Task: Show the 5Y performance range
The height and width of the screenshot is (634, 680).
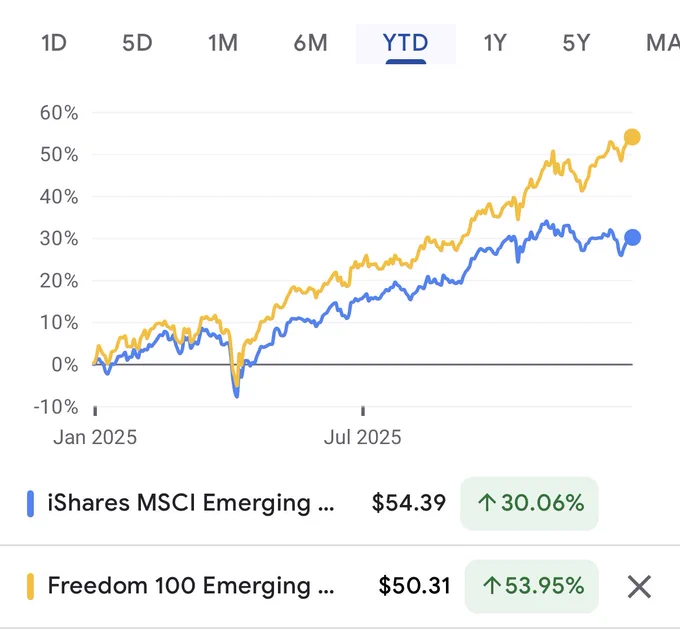Action: point(576,43)
